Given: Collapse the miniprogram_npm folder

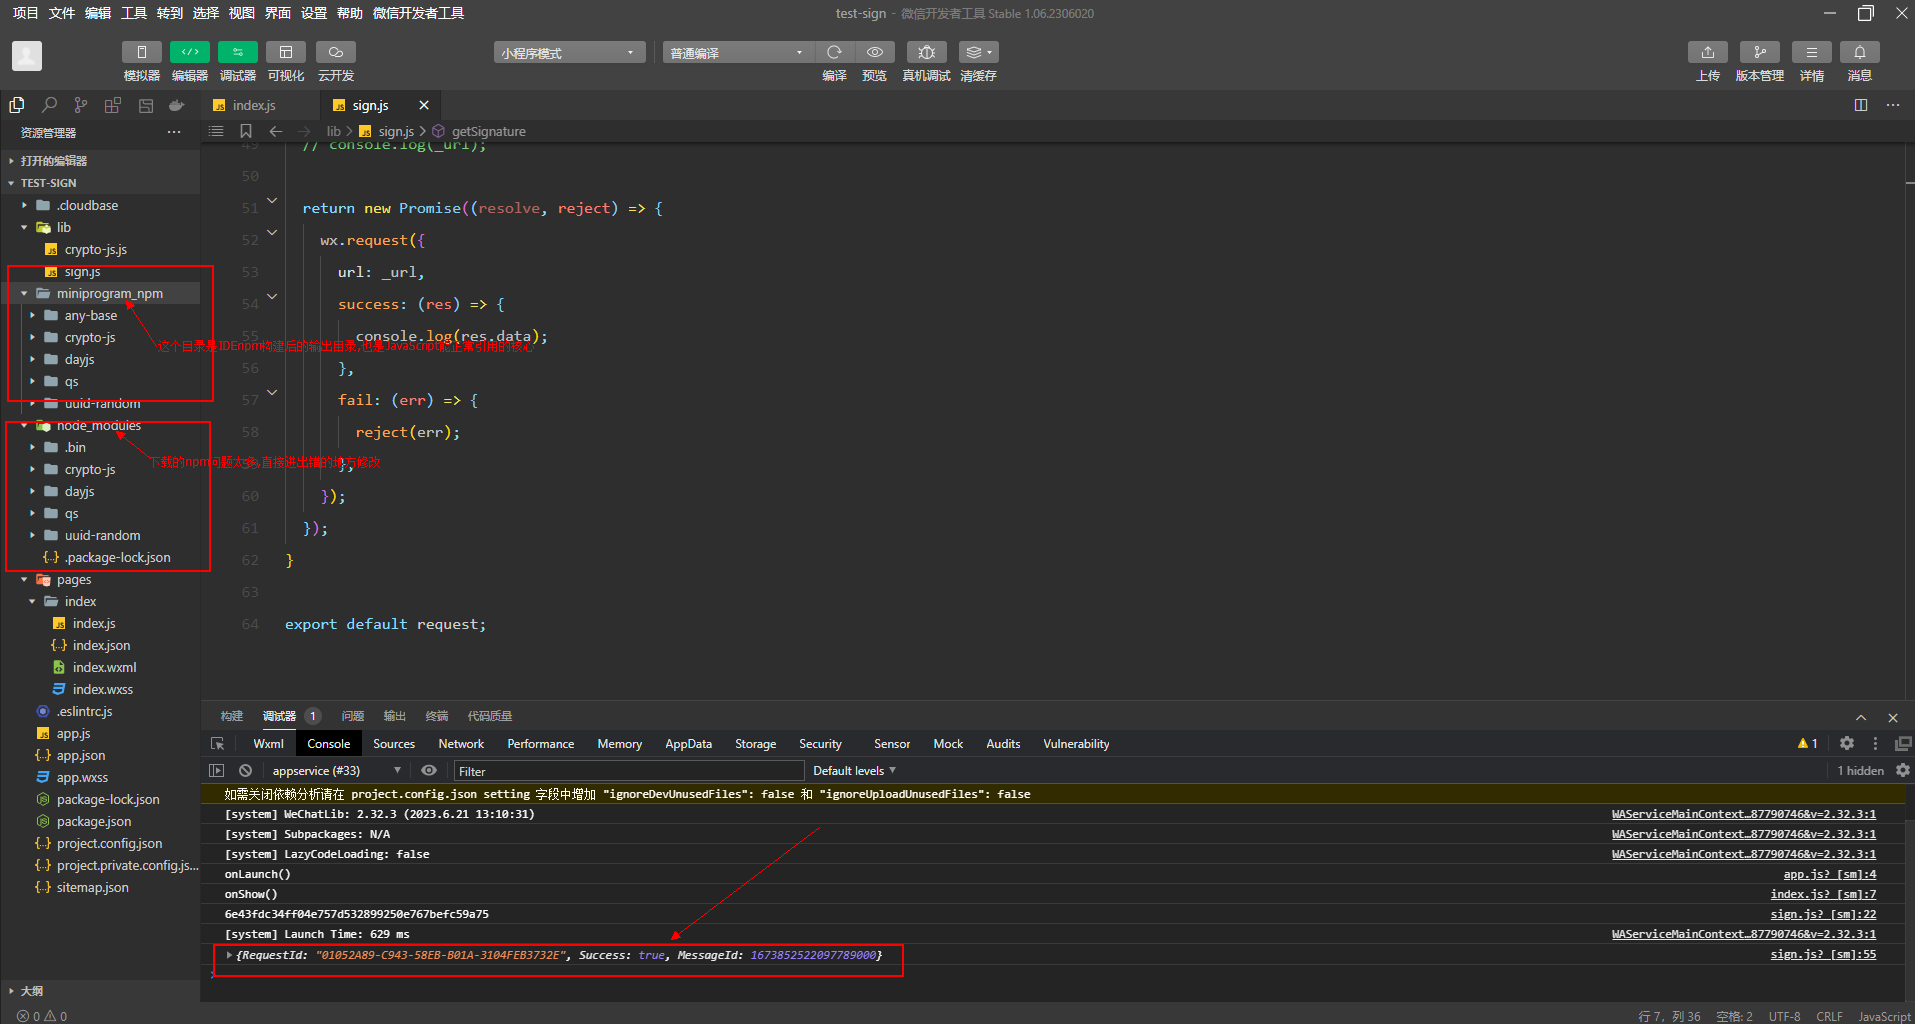Looking at the screenshot, I should [x=100, y=293].
